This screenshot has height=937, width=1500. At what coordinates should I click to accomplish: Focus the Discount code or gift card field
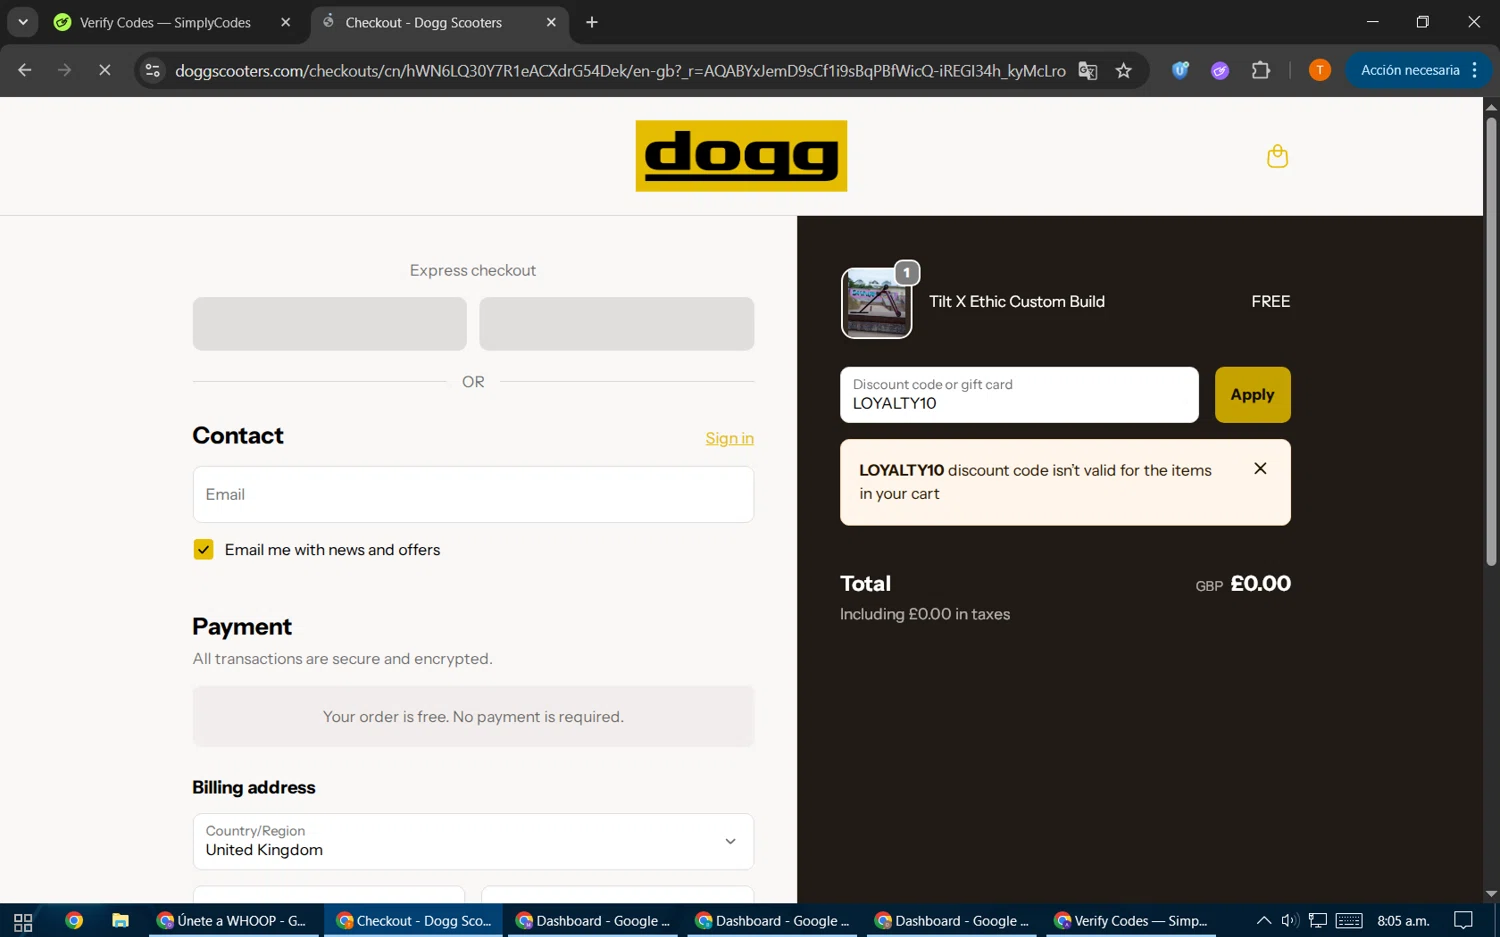pyautogui.click(x=1019, y=395)
